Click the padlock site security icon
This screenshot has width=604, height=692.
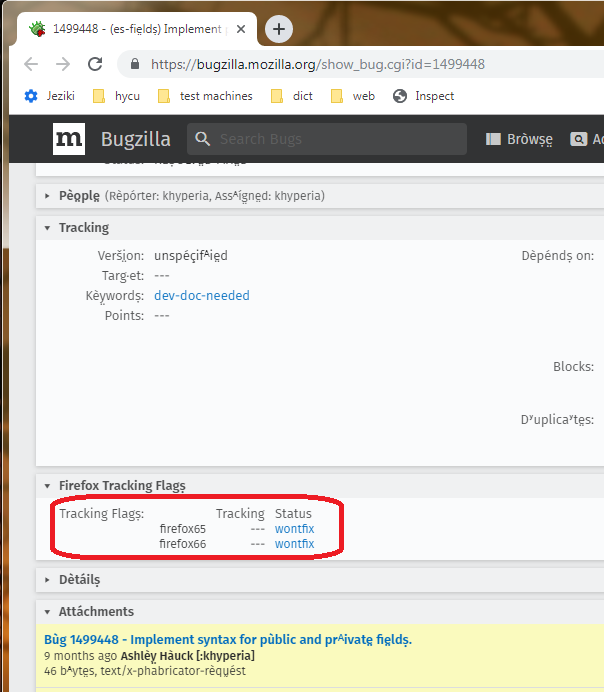pos(135,64)
